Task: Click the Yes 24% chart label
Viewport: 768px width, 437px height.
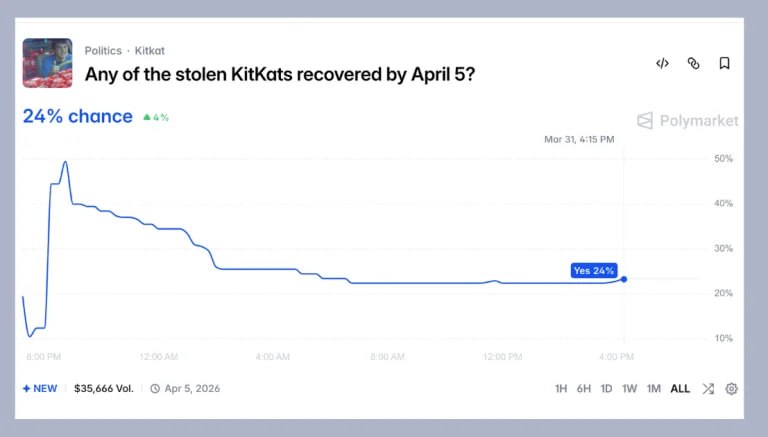Action: click(594, 270)
